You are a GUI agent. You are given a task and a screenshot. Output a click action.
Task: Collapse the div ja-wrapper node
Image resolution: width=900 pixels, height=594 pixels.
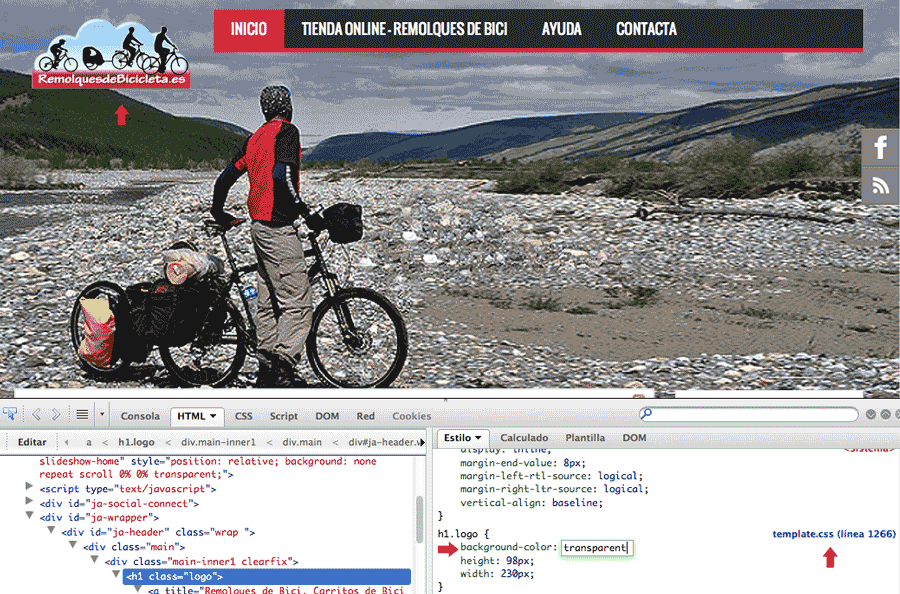(x=29, y=515)
